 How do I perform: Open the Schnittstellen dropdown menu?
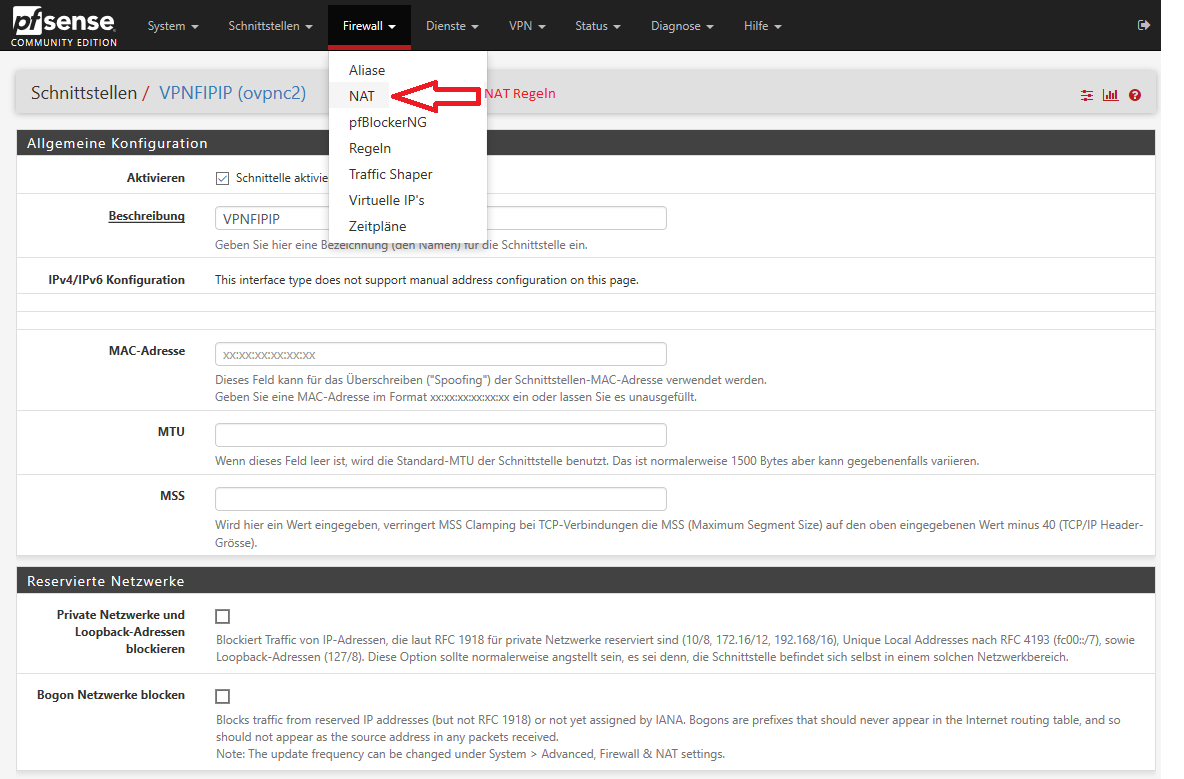[x=270, y=26]
